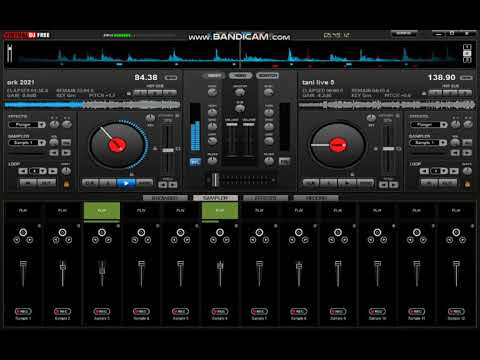Stop the green active PLAY on sample 3

point(102,210)
